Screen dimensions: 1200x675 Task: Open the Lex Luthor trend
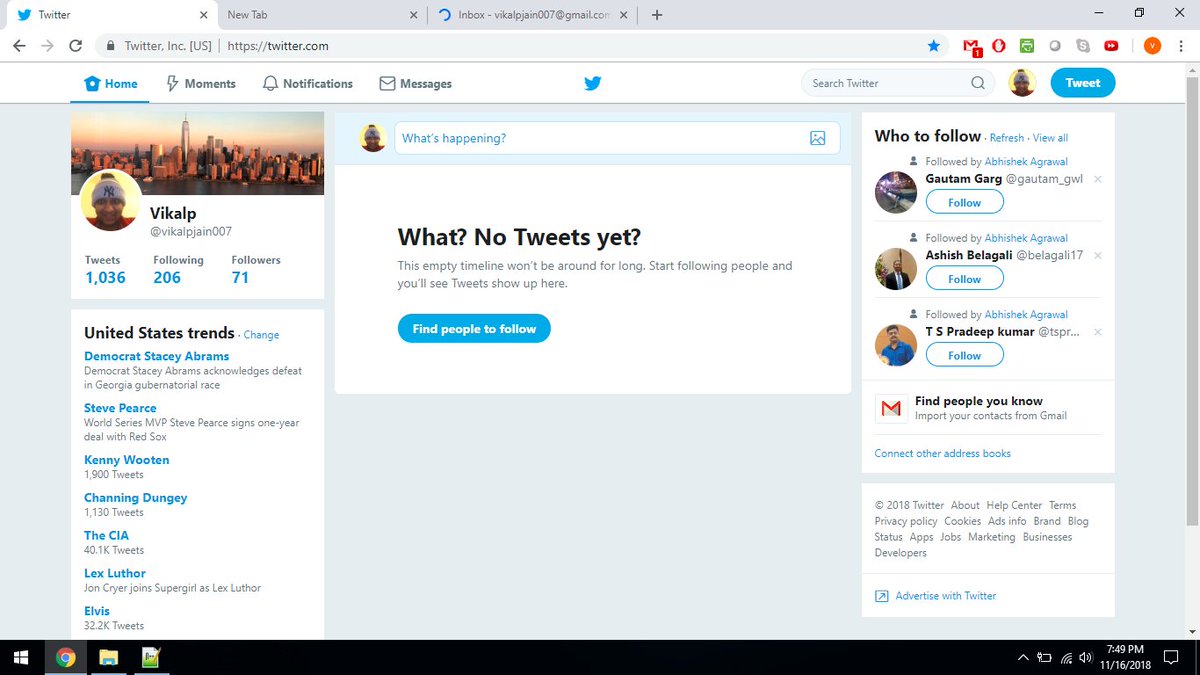pyautogui.click(x=115, y=574)
